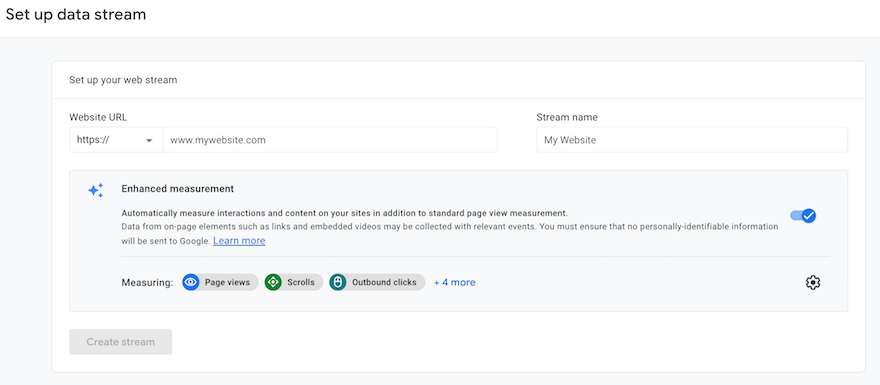Click the green Scrolls icon
Screen dimensions: 880x385
coord(273,282)
